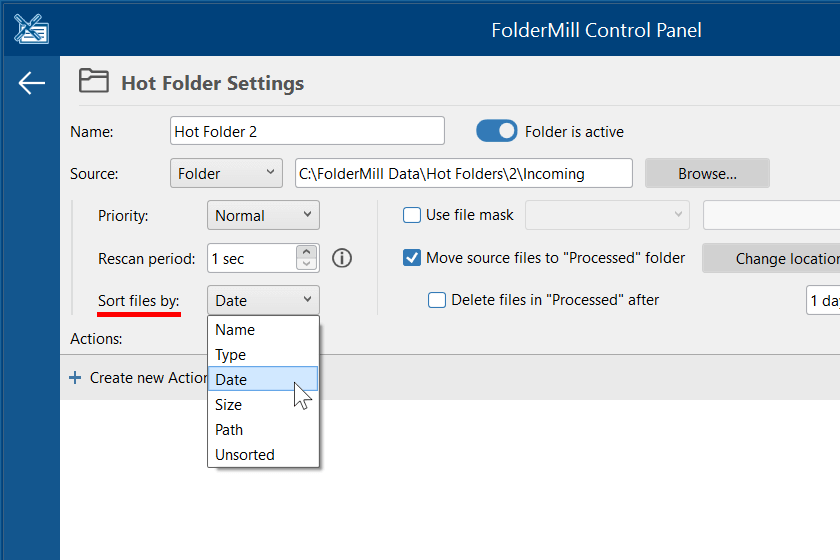Collapse the Sort files by dropdown
This screenshot has width=840, height=560.
tap(263, 300)
